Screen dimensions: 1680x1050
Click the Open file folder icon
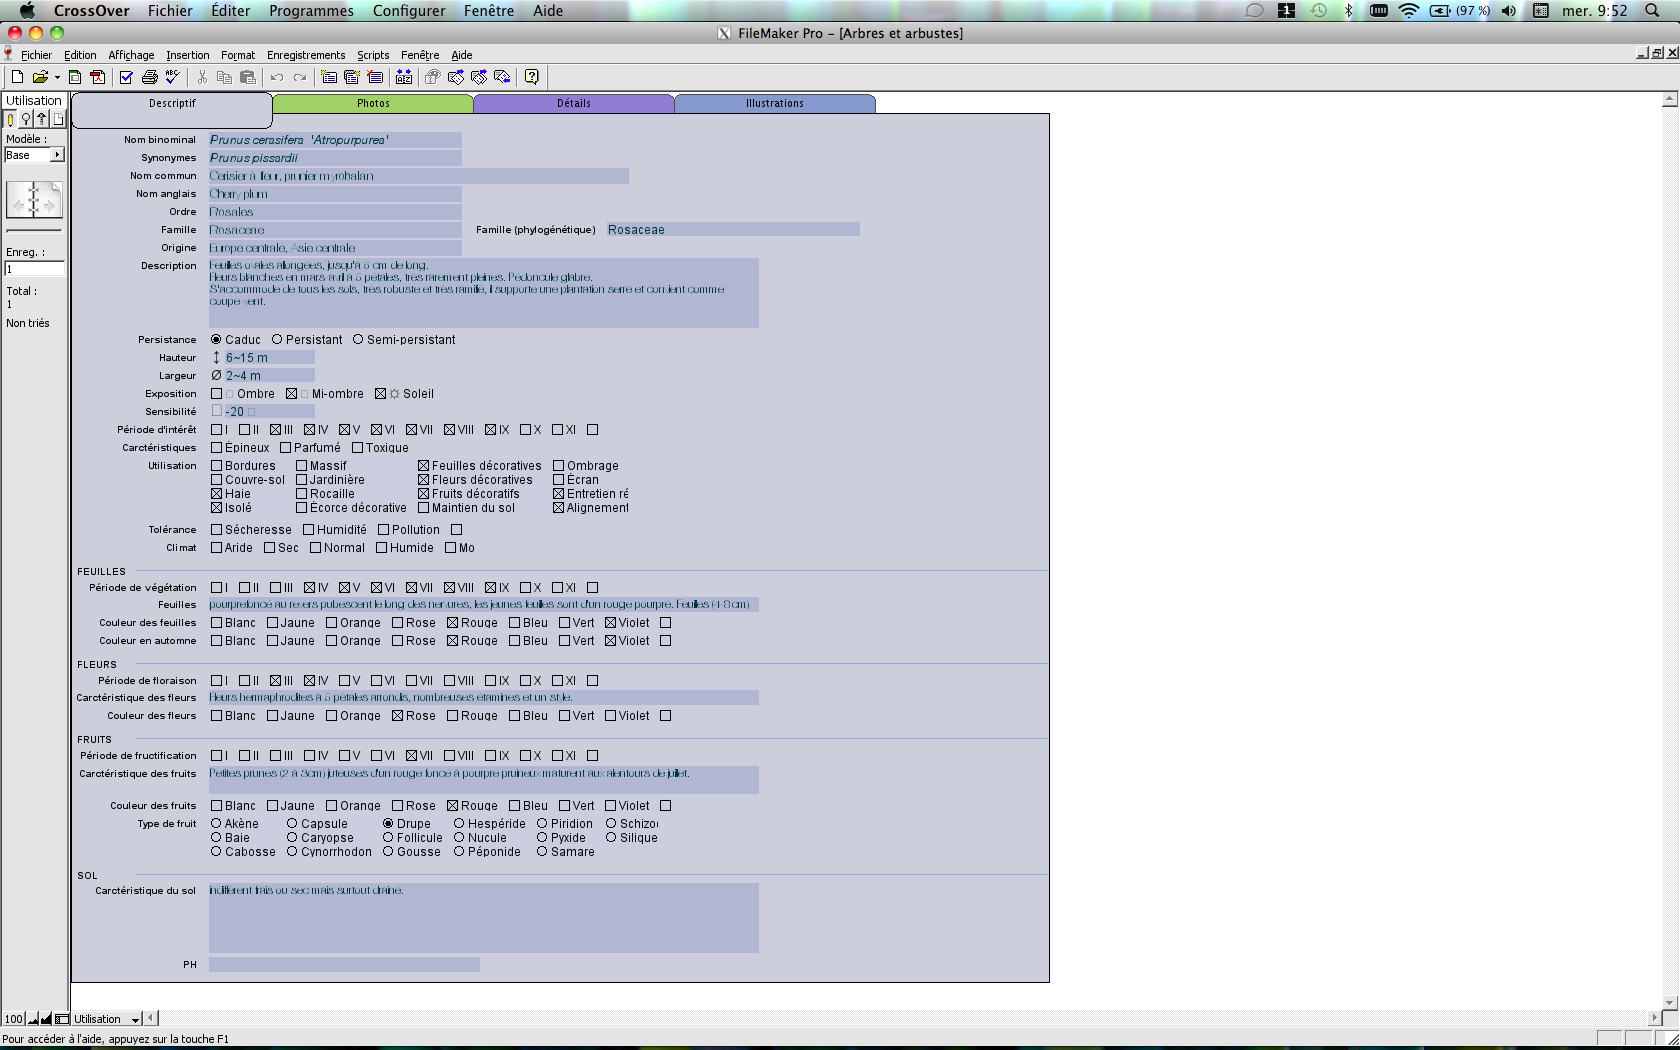click(40, 77)
